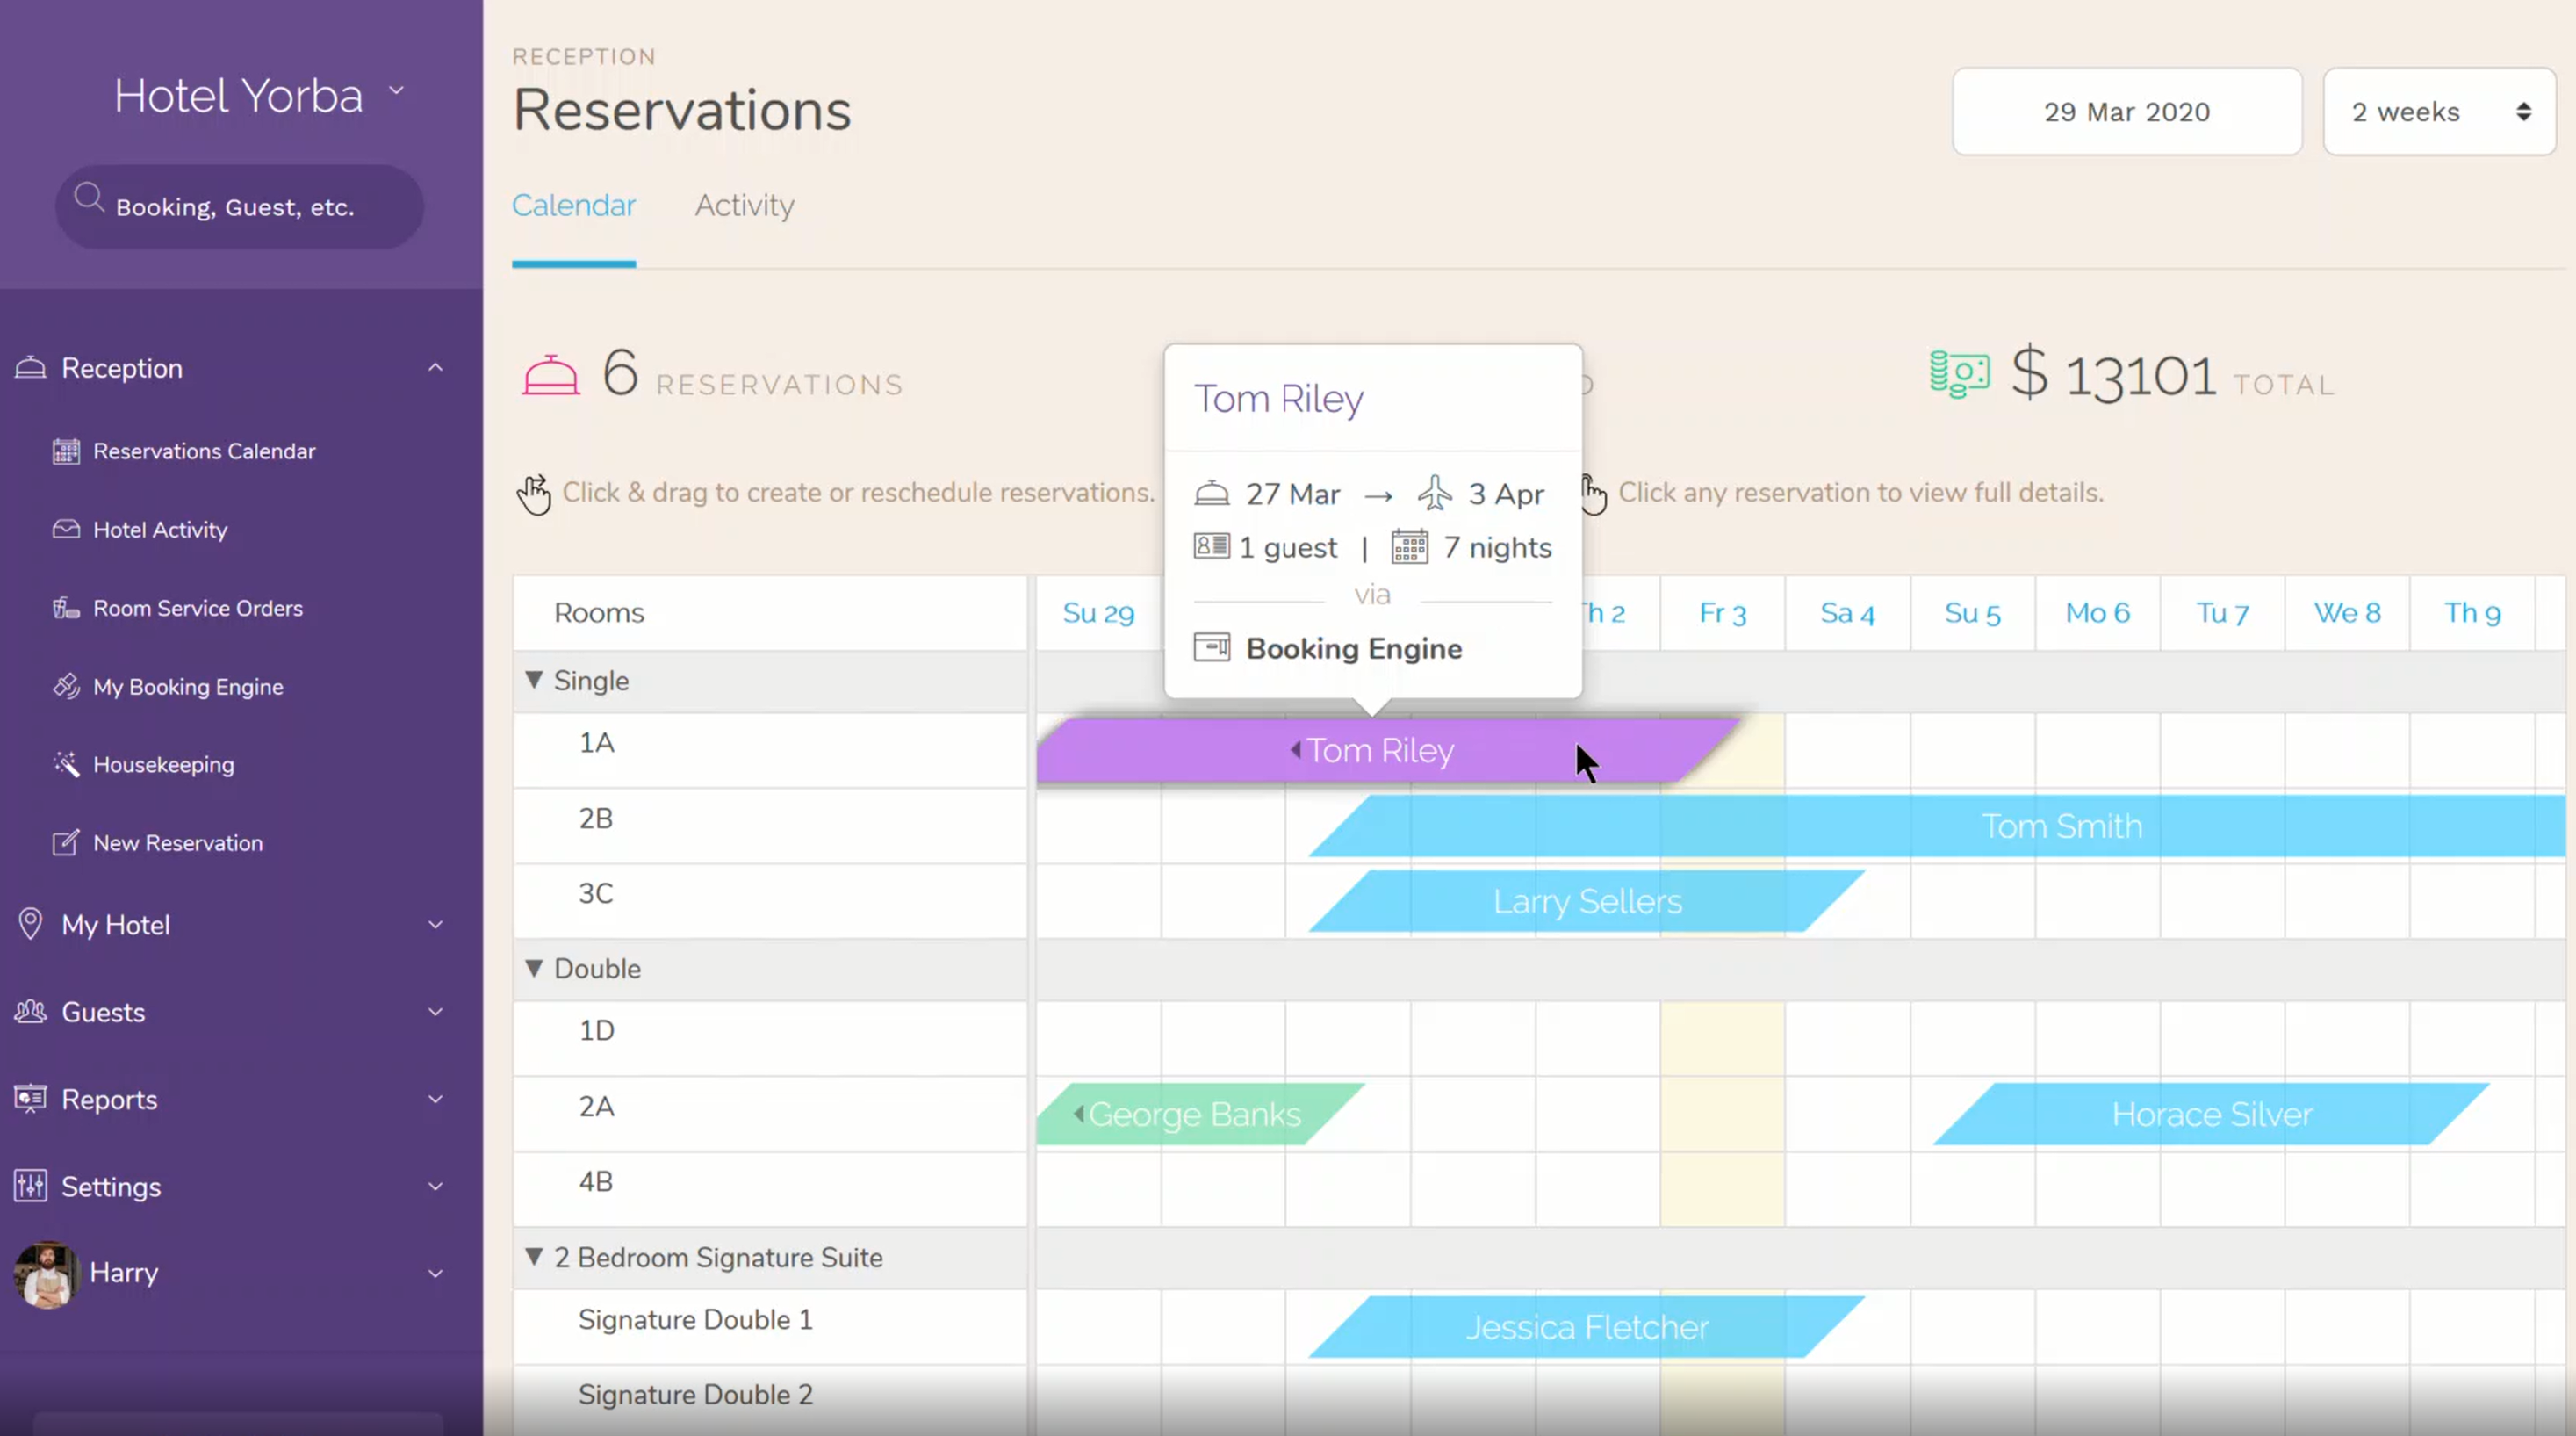Collapse the Reception menu section

435,367
